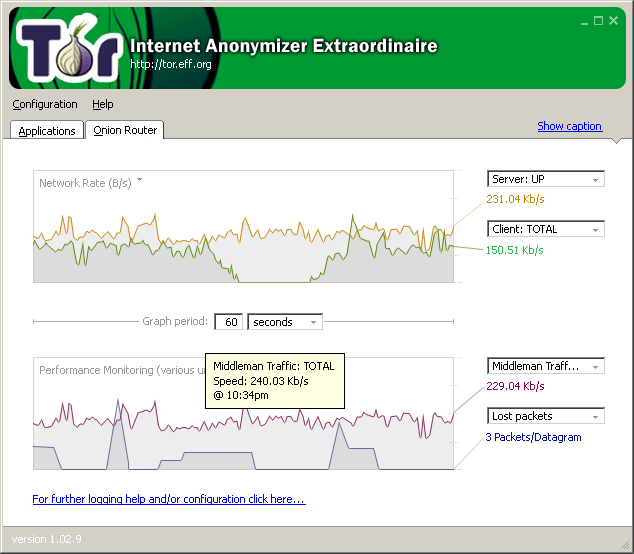Expand the Server: UP dropdown
The image size is (634, 554).
coord(546,179)
